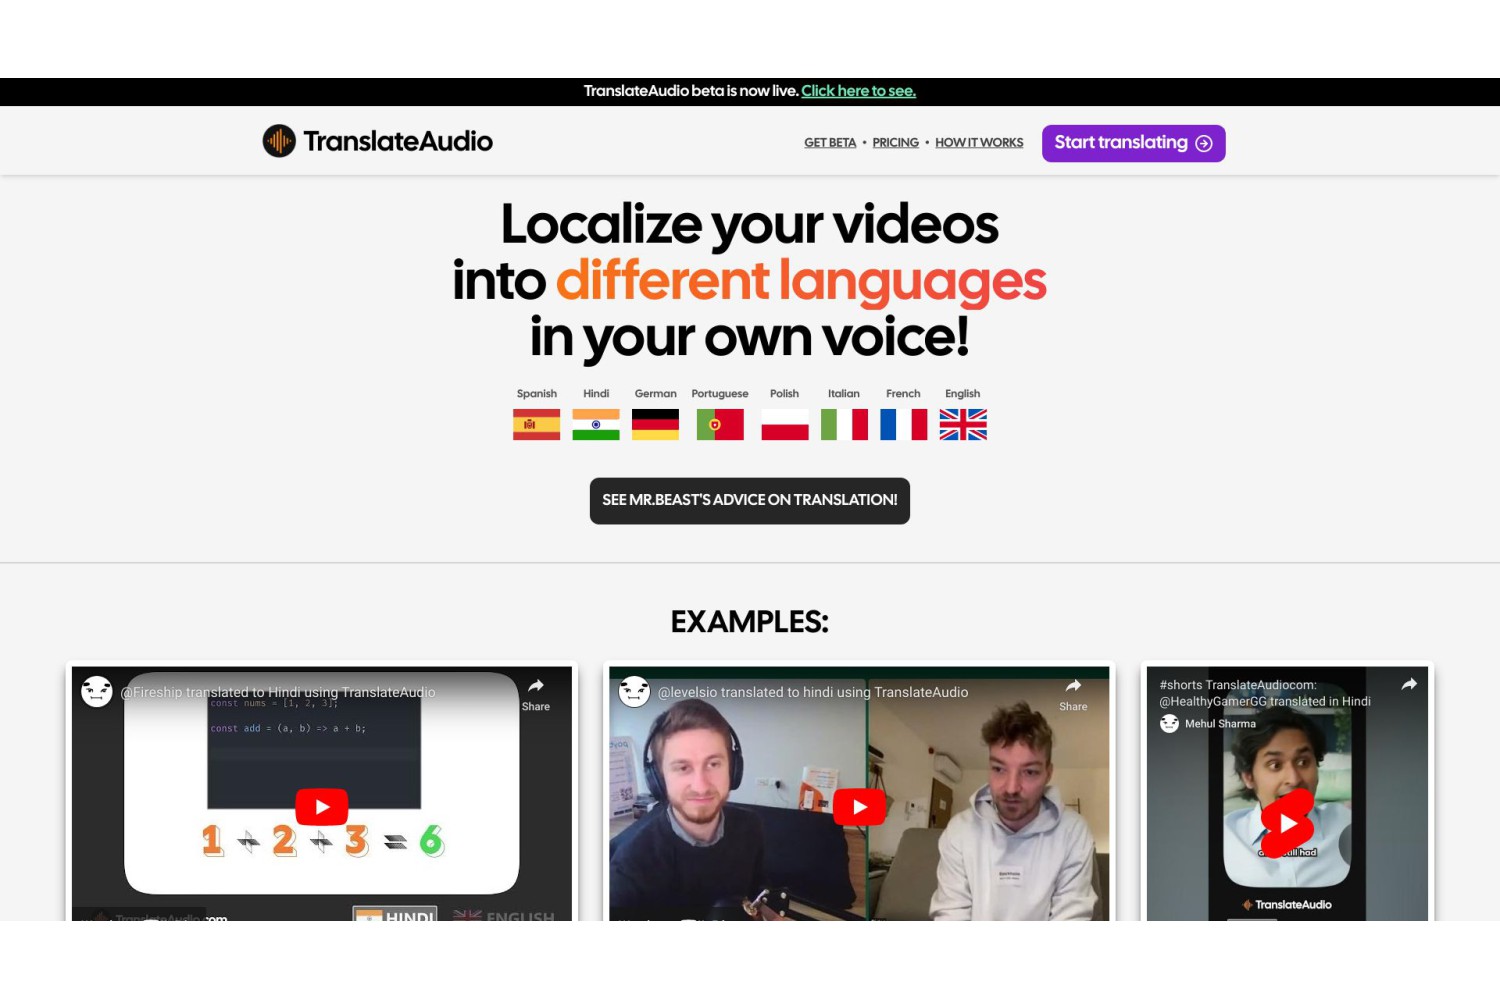Open '@levelsio translated to hindi' video title
The width and height of the screenshot is (1500, 1000).
point(813,692)
